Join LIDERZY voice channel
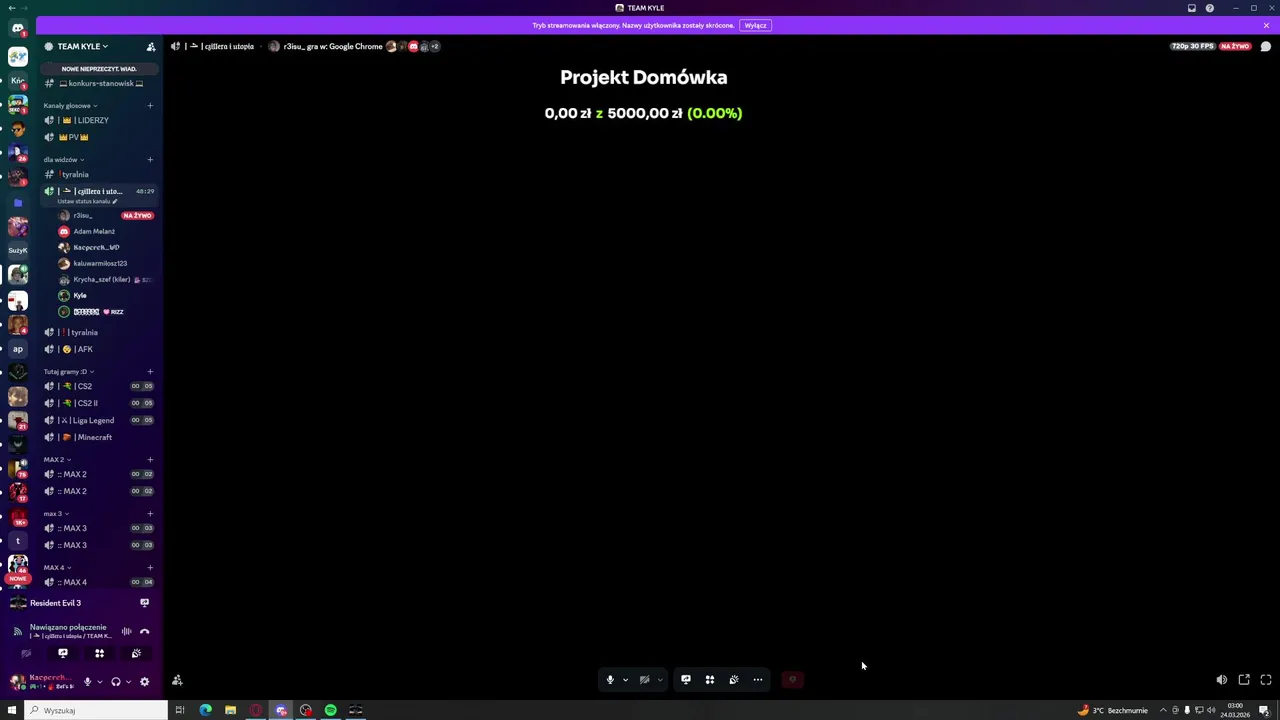This screenshot has height=720, width=1280. [99, 120]
